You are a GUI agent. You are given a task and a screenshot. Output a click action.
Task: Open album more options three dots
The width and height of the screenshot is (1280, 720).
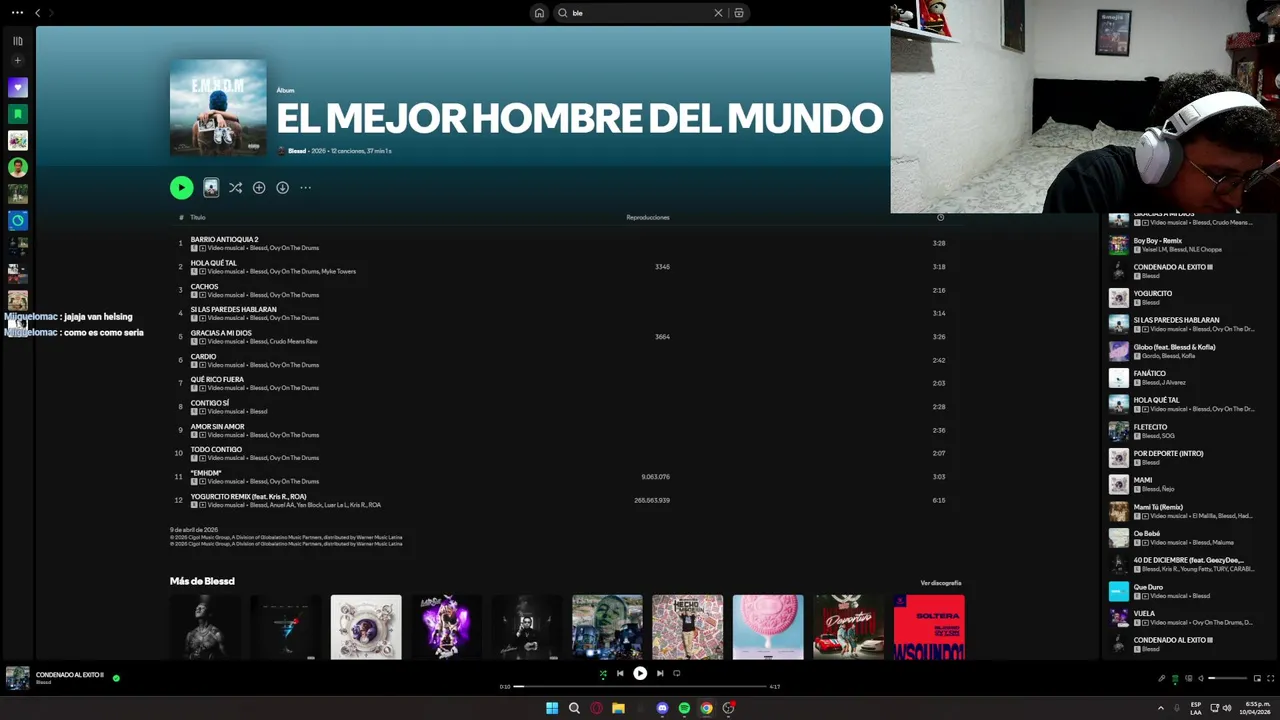306,187
